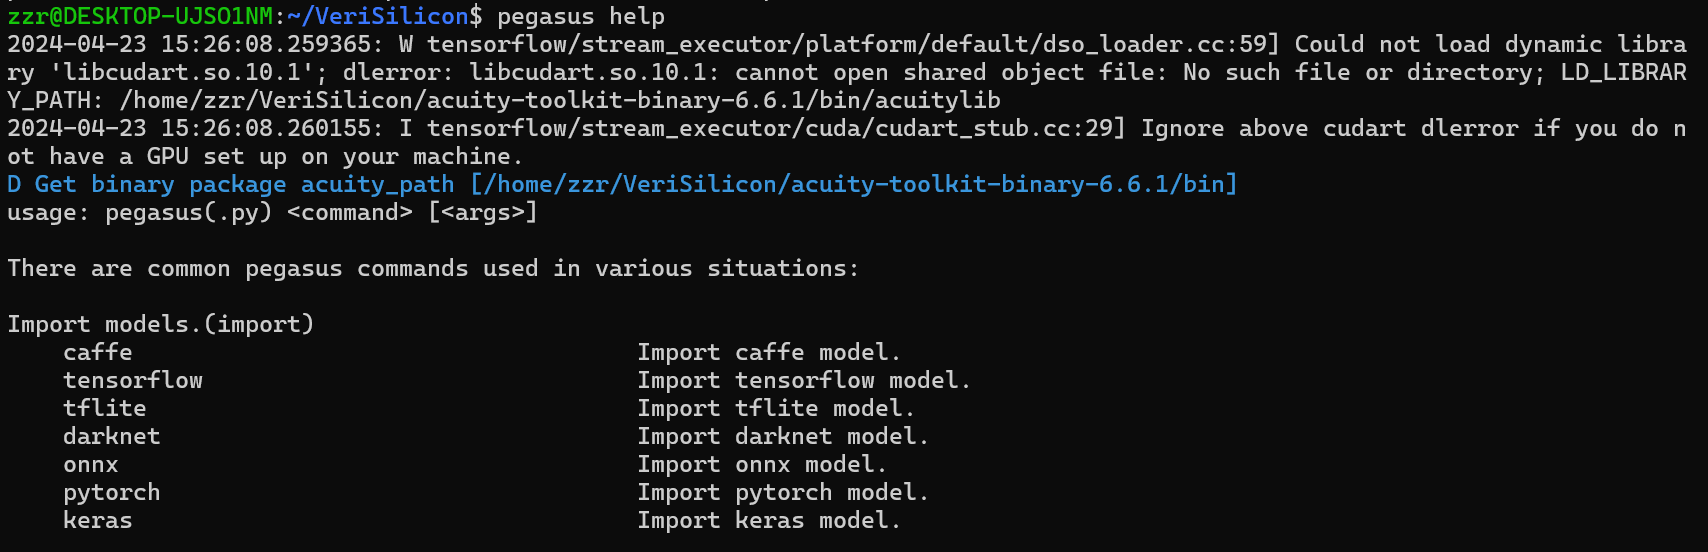Click the green zzr@DESKTOP-UJSO1NM prompt text
This screenshot has height=552, width=1708.
(x=140, y=16)
